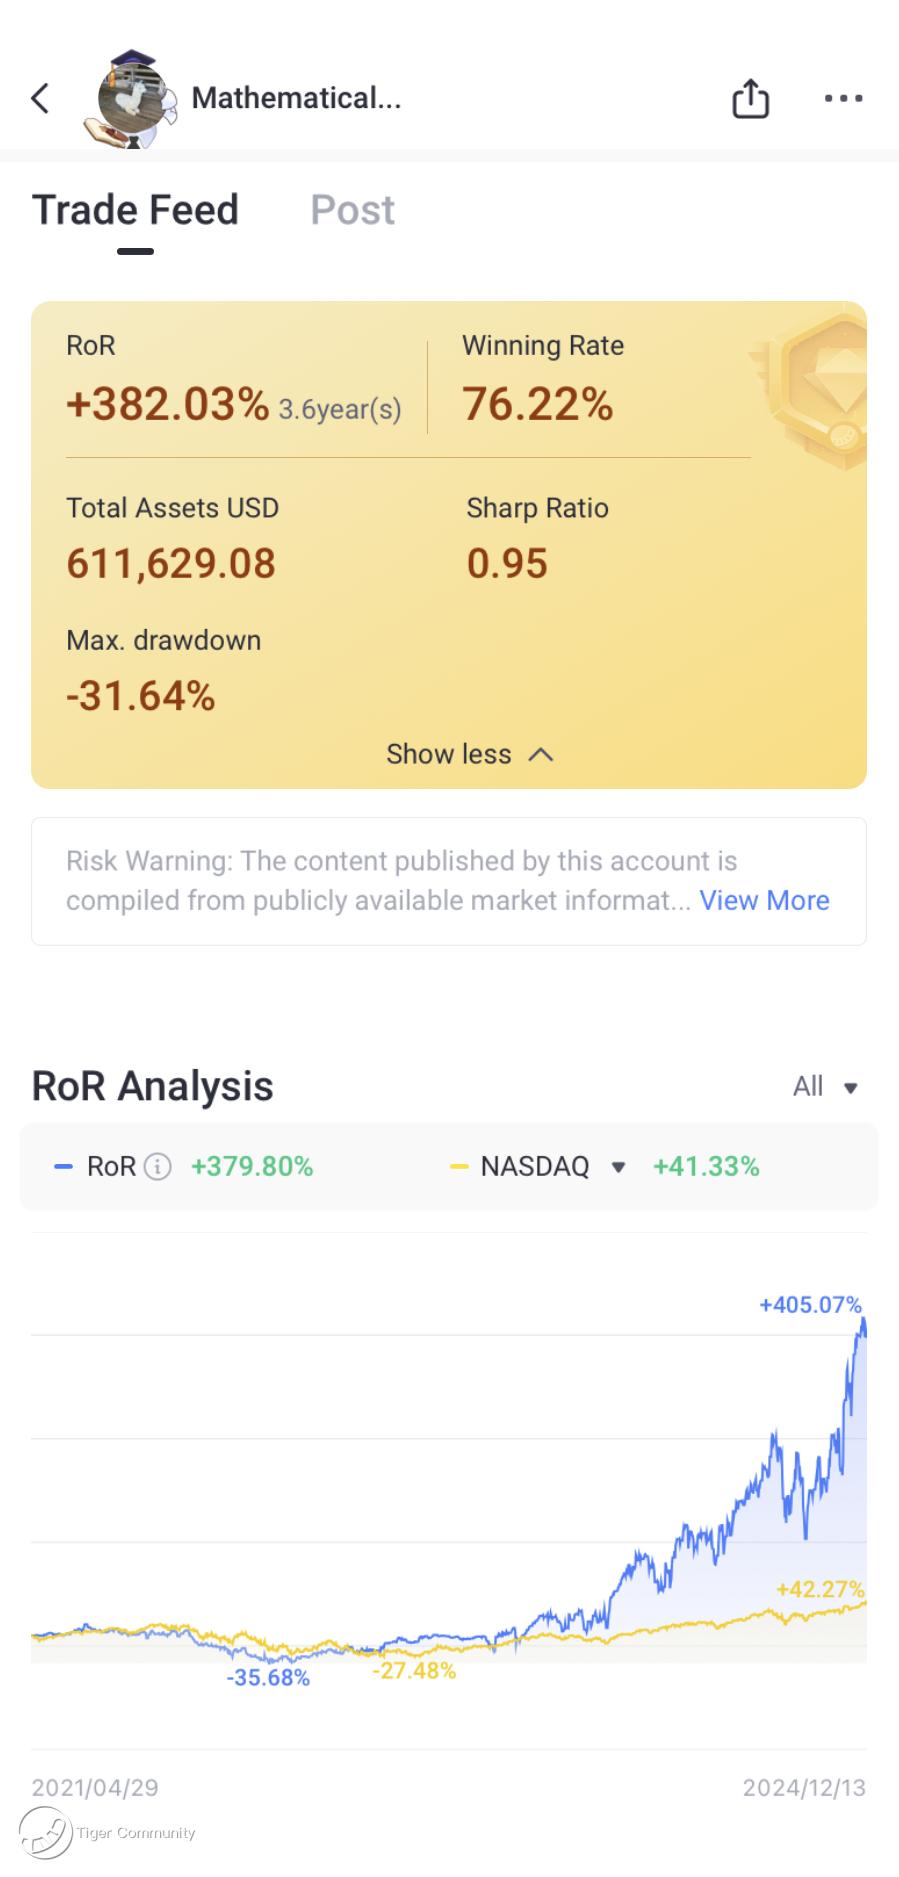
Task: Go back using the left arrow
Action: click(x=40, y=98)
